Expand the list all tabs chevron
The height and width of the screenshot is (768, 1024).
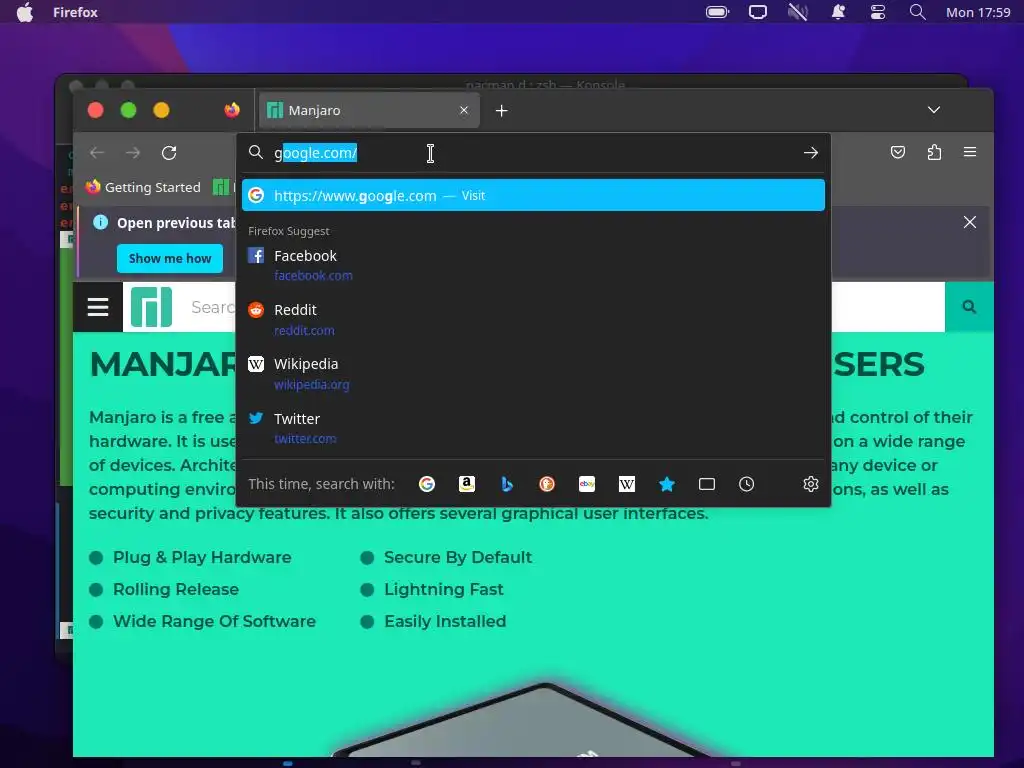click(x=934, y=110)
